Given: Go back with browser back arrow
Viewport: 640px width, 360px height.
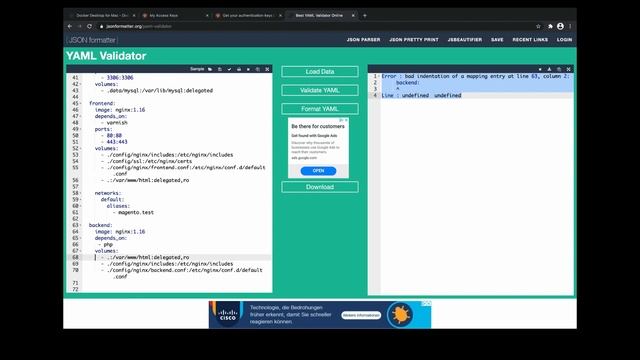Looking at the screenshot, I should (70, 26).
